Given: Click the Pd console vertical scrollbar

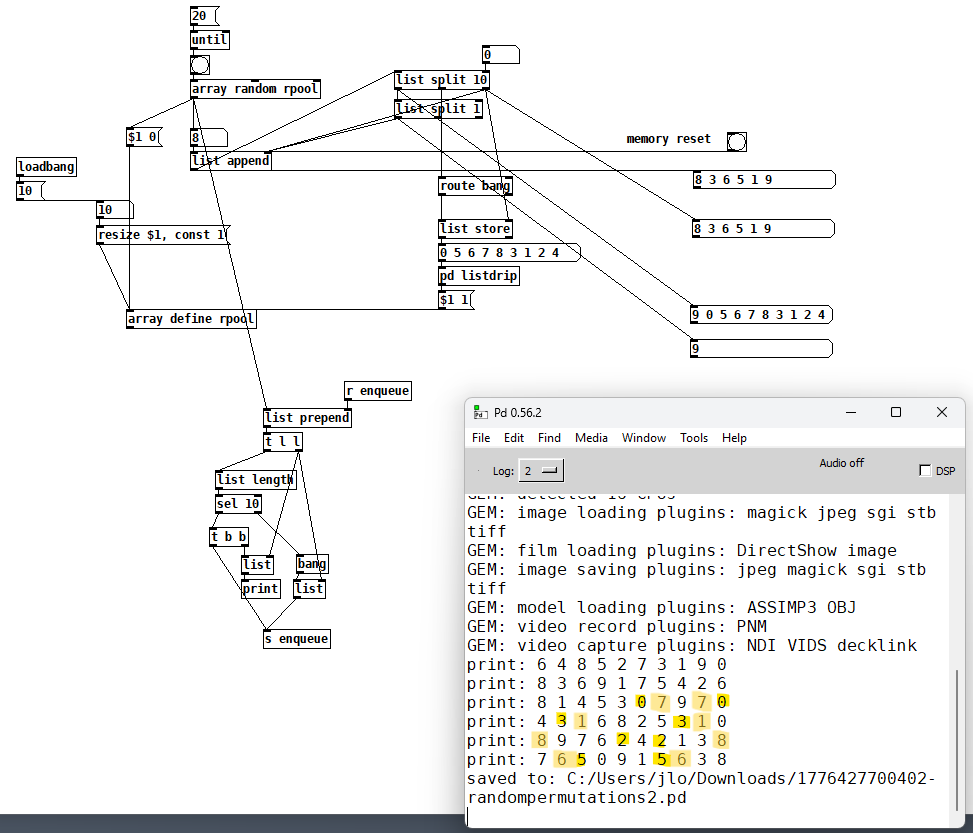Looking at the screenshot, I should pos(958,740).
